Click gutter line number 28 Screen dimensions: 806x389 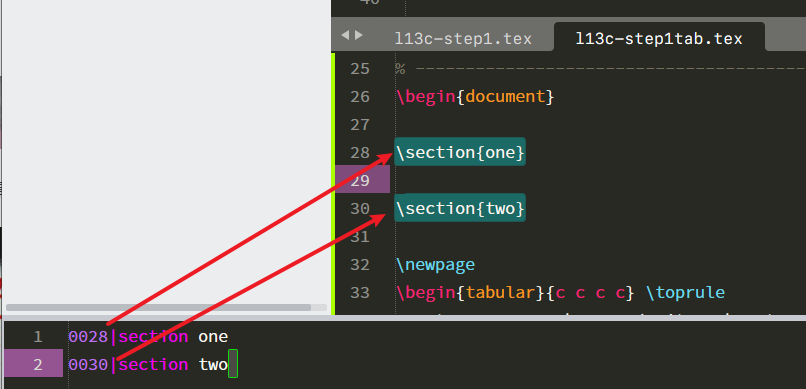tap(360, 153)
